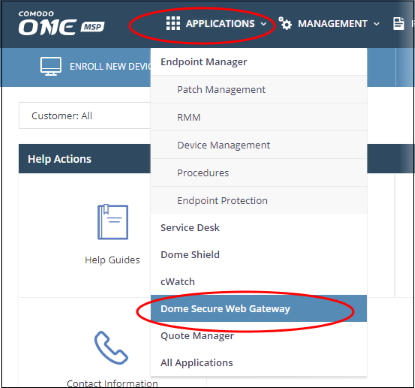Open Quote Manager from the menu
415x388 pixels.
pos(259,336)
